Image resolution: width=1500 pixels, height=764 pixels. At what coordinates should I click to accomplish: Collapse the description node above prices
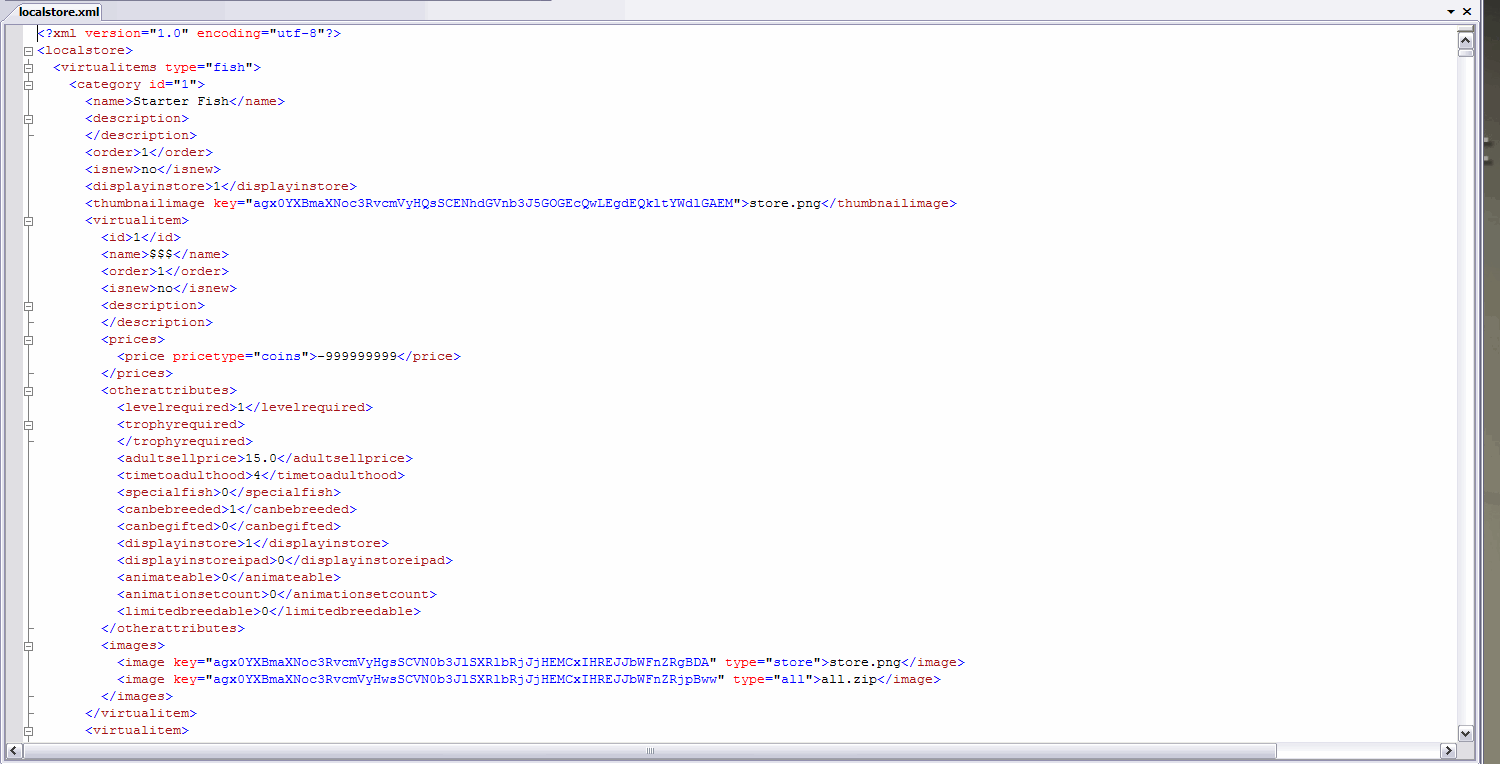(28, 305)
